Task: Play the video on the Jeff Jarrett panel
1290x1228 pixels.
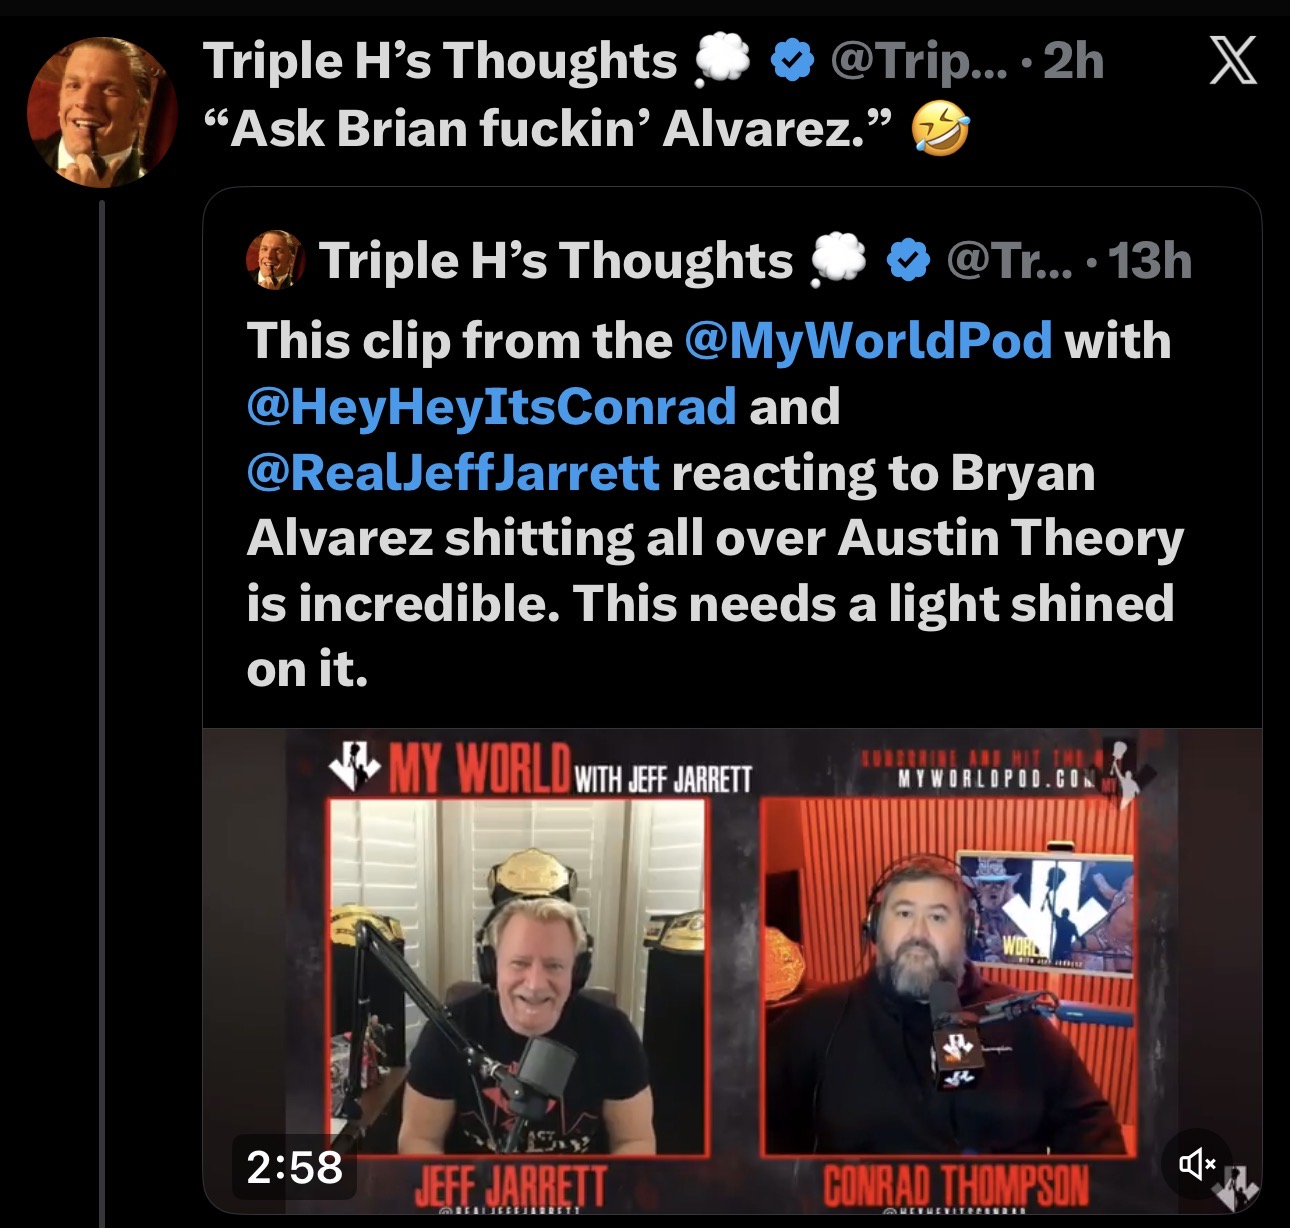Action: [x=517, y=976]
